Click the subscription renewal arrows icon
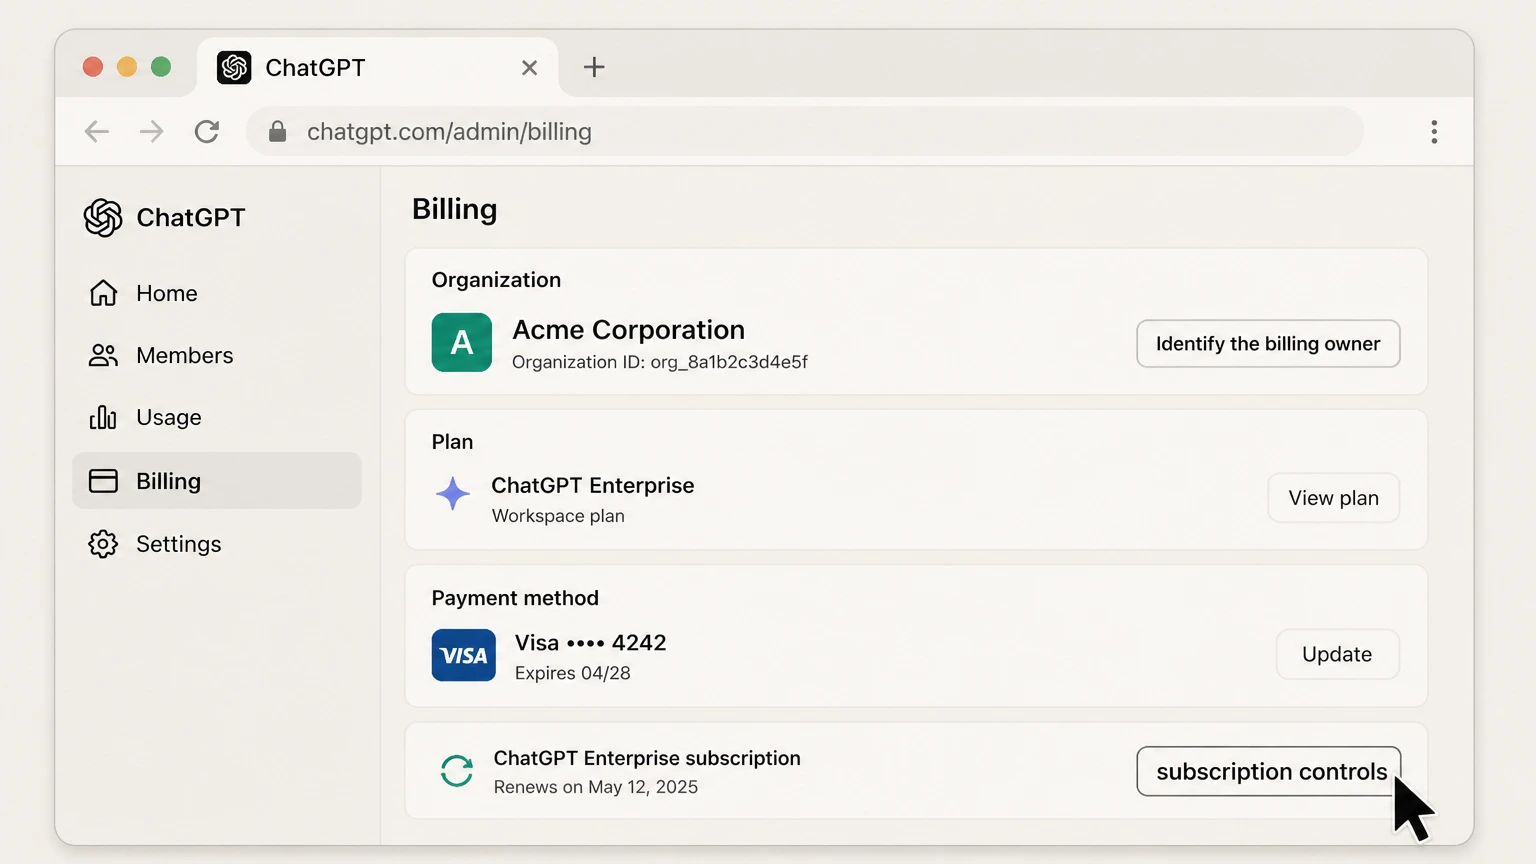This screenshot has width=1536, height=864. click(457, 771)
